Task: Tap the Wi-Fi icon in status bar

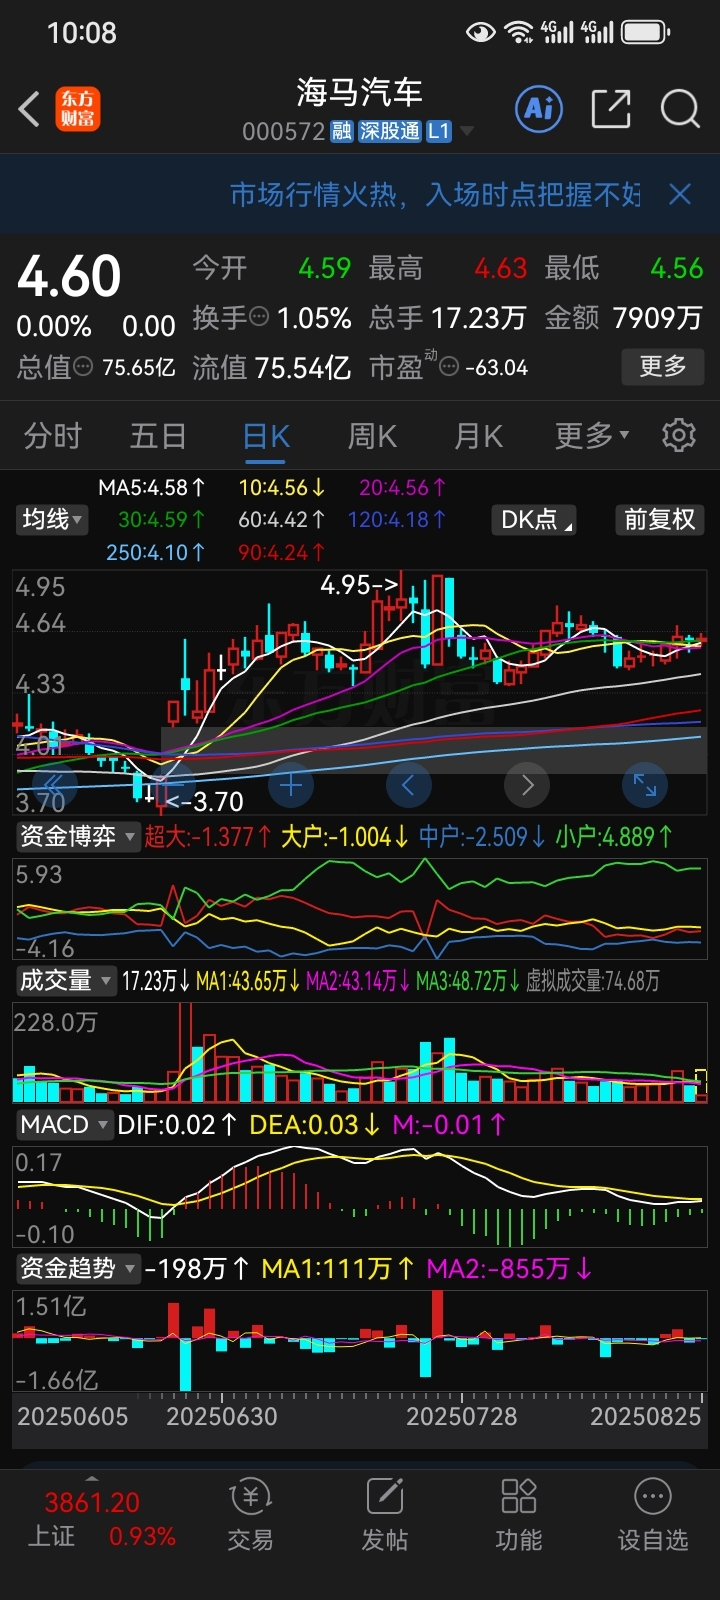Action: coord(519,33)
